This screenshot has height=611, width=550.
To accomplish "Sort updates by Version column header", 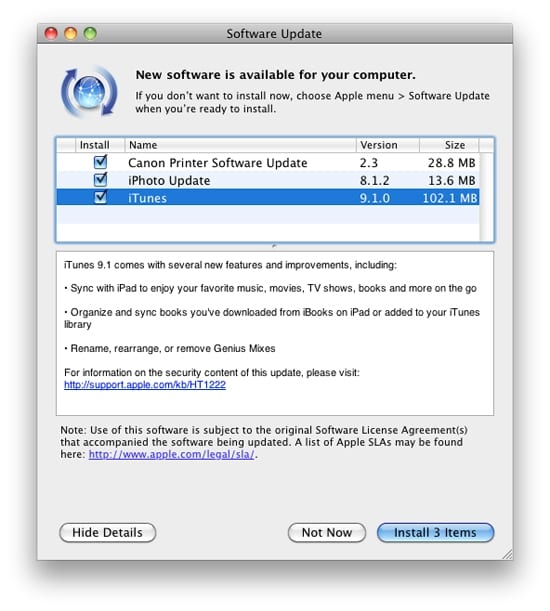I will (387, 145).
